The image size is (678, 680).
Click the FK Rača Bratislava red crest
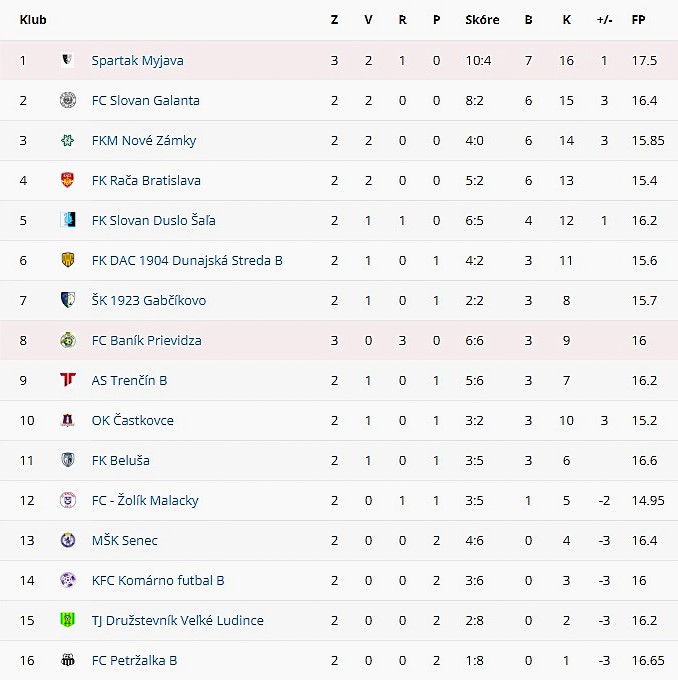click(68, 180)
